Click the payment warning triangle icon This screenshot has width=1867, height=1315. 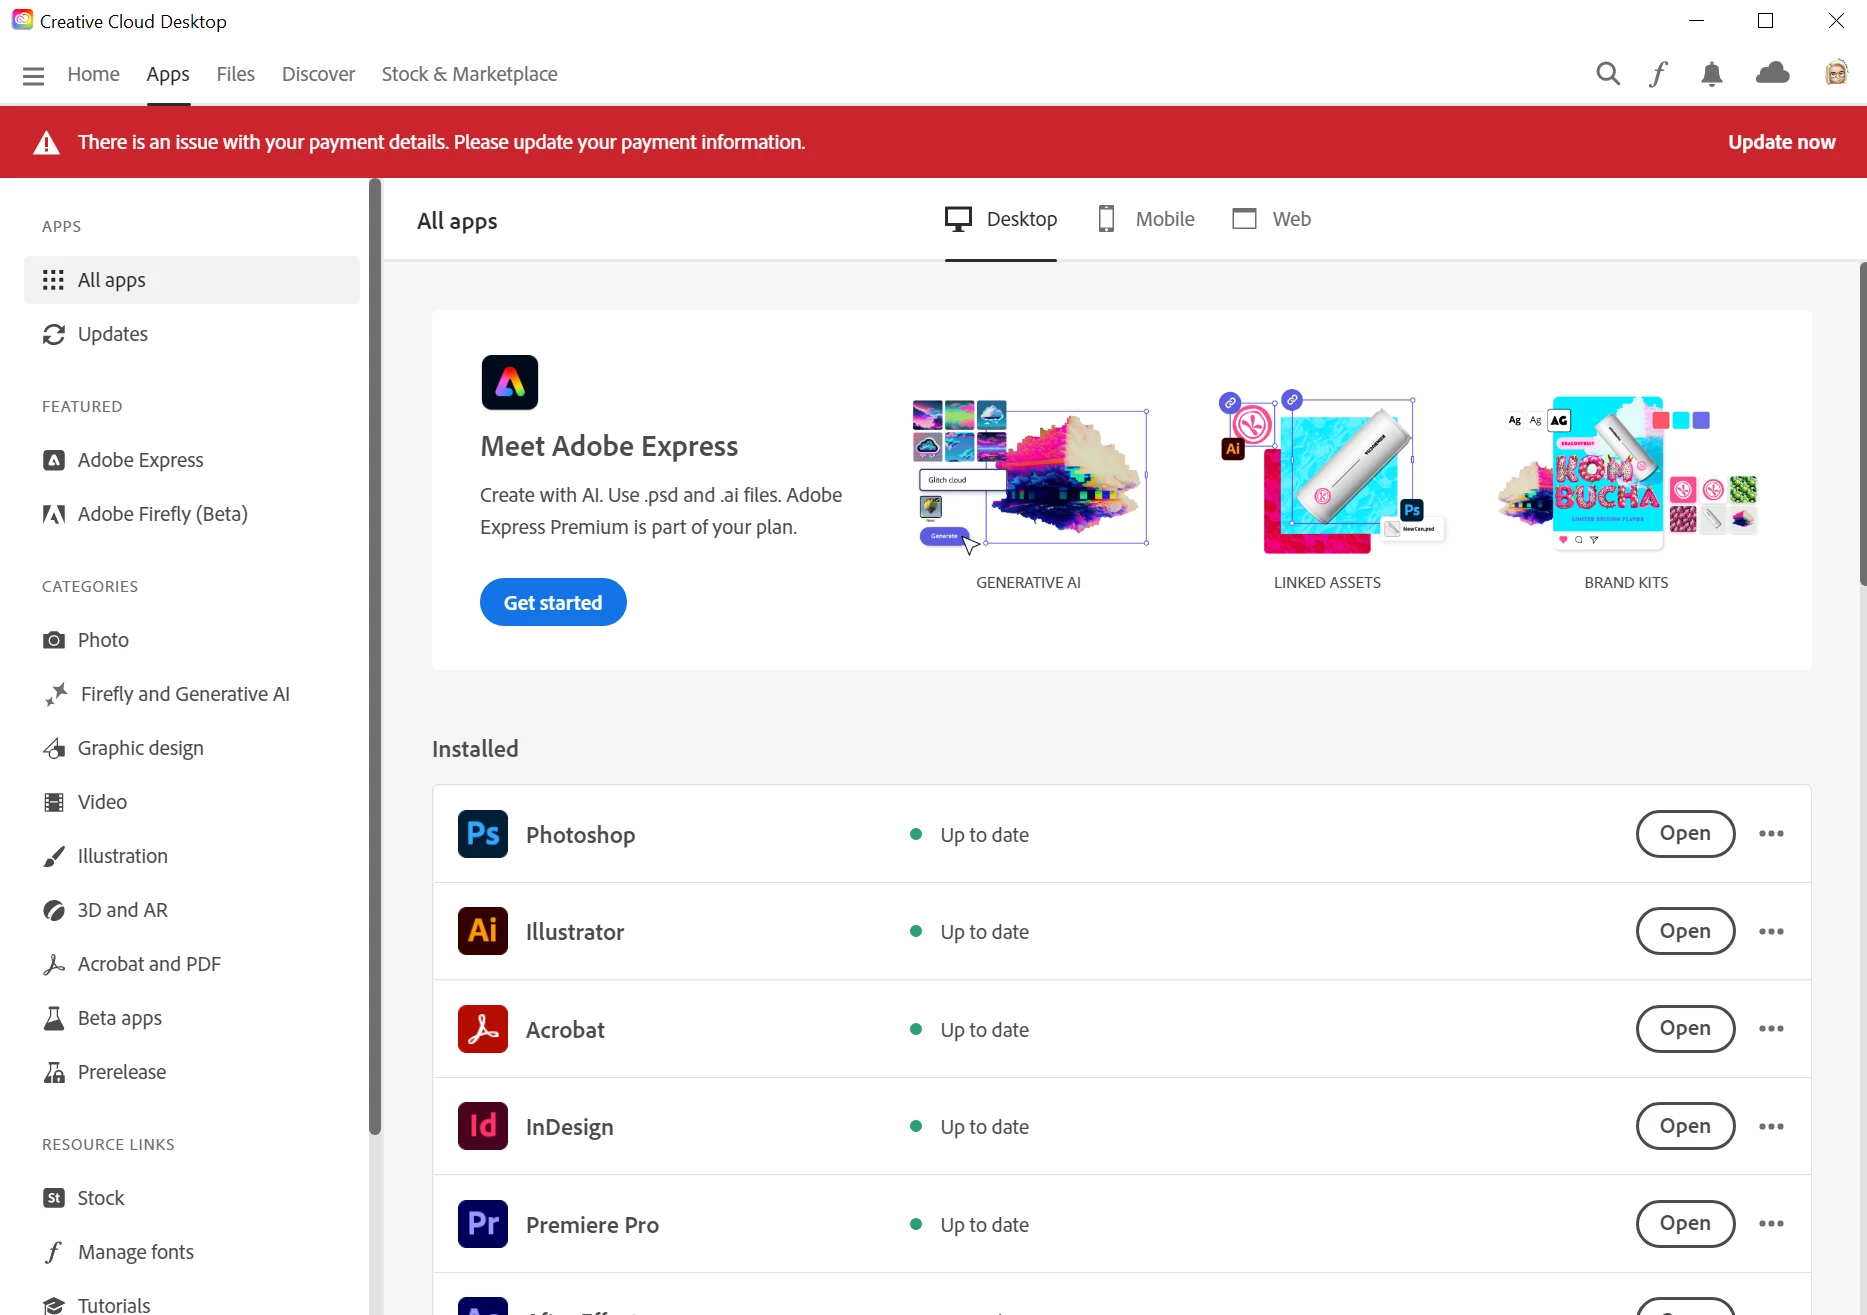tap(46, 143)
